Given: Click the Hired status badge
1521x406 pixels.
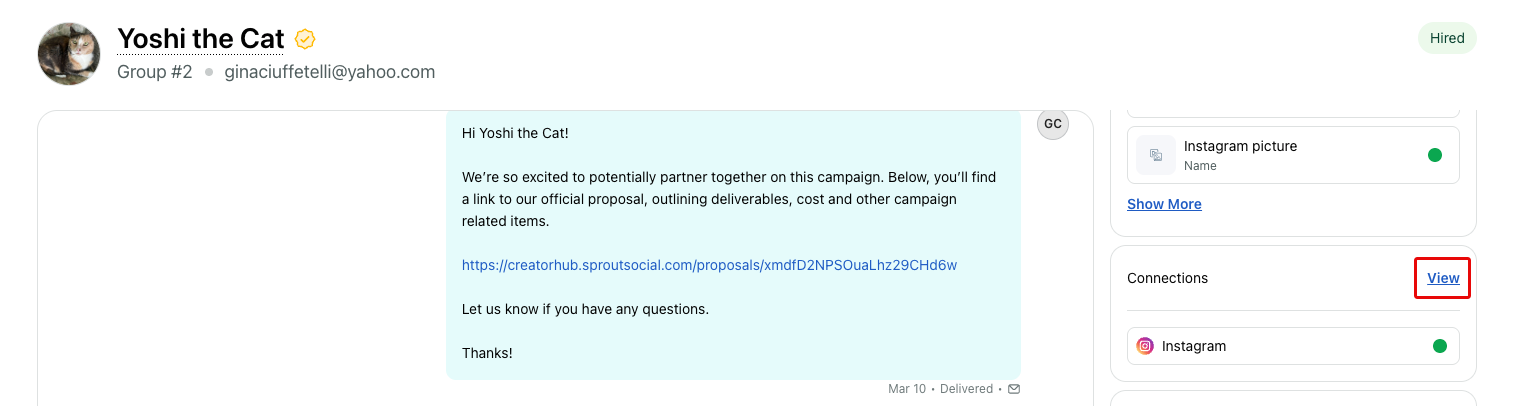Looking at the screenshot, I should pyautogui.click(x=1447, y=38).
